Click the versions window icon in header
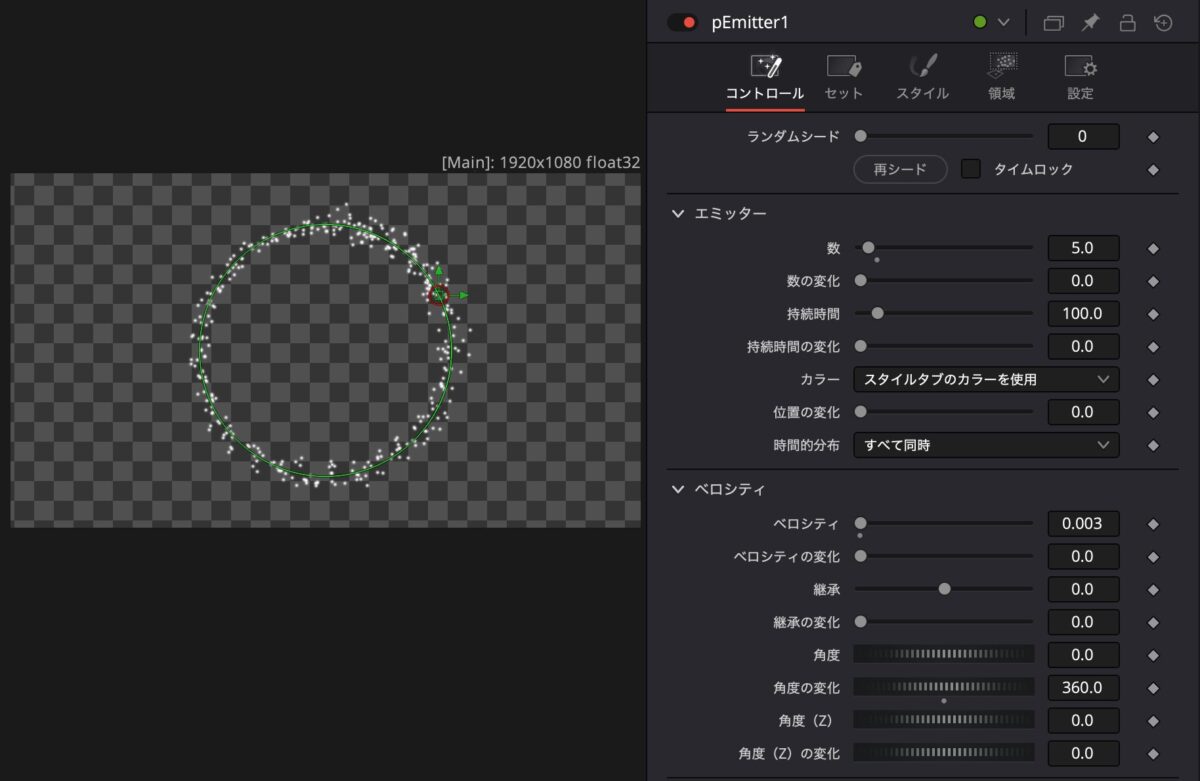This screenshot has height=781, width=1200. pos(1053,22)
